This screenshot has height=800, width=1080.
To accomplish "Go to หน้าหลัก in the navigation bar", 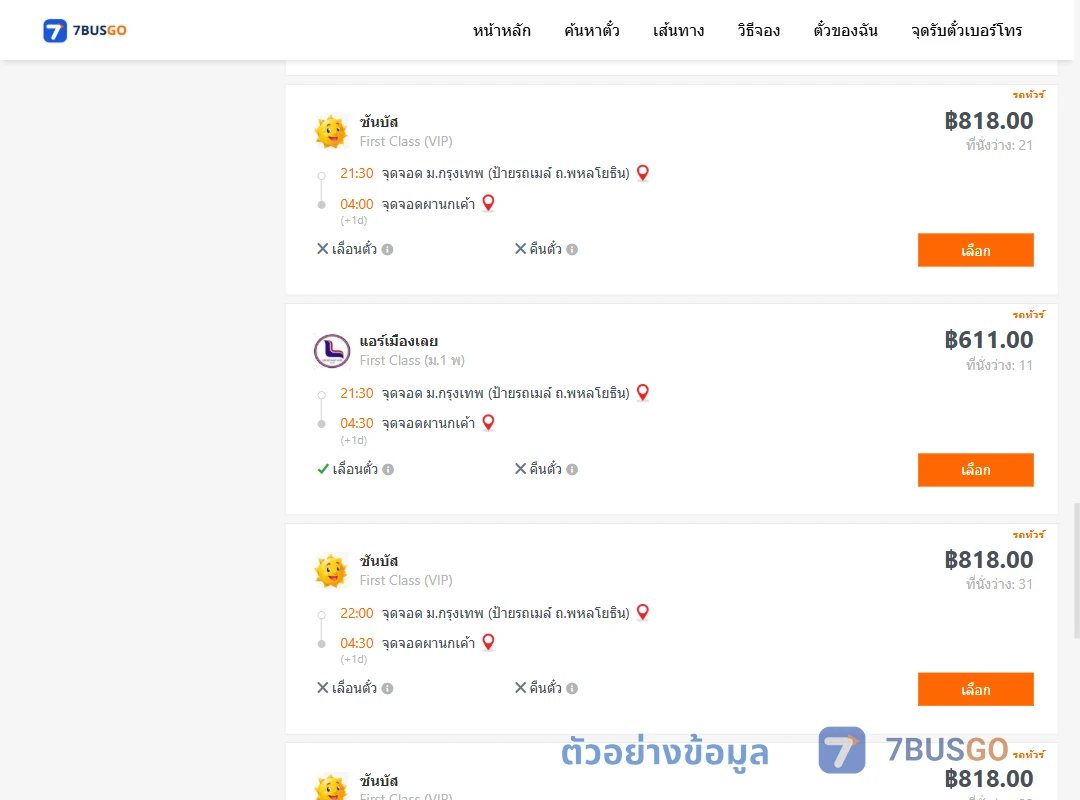I will 501,30.
